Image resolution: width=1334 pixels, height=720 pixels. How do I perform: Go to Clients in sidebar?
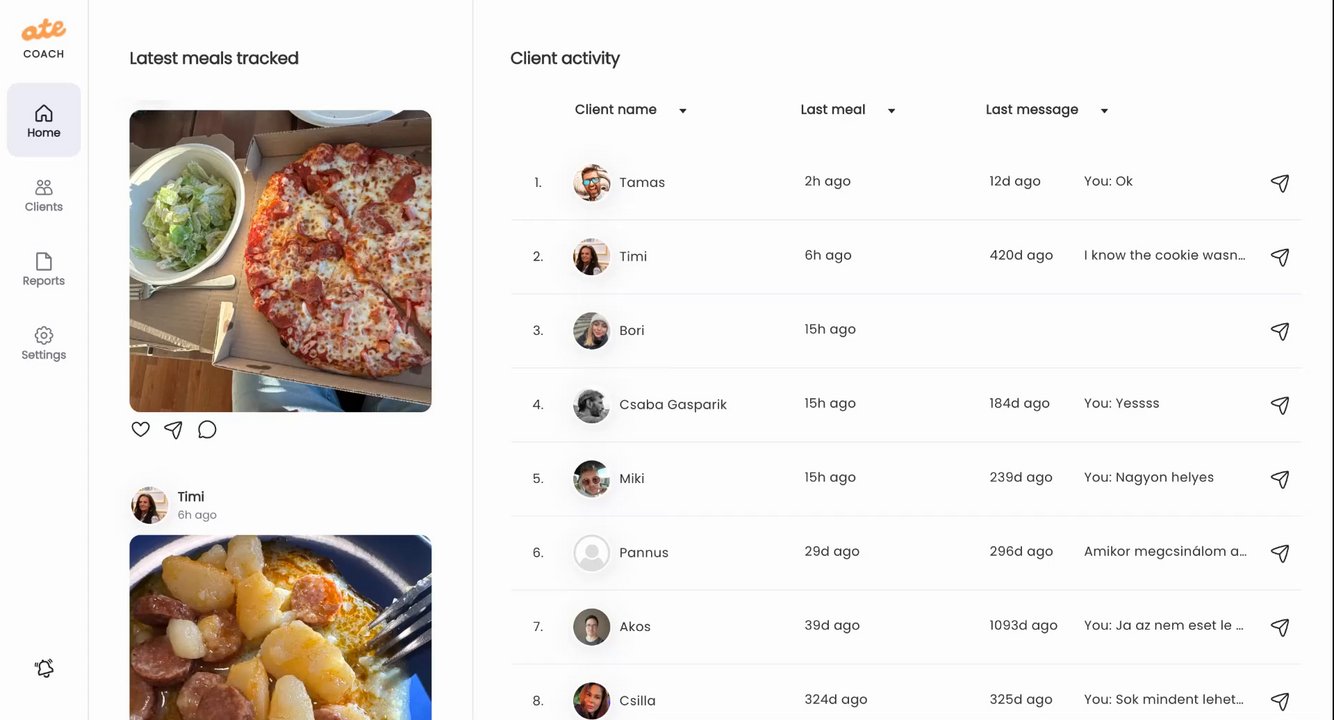point(44,195)
